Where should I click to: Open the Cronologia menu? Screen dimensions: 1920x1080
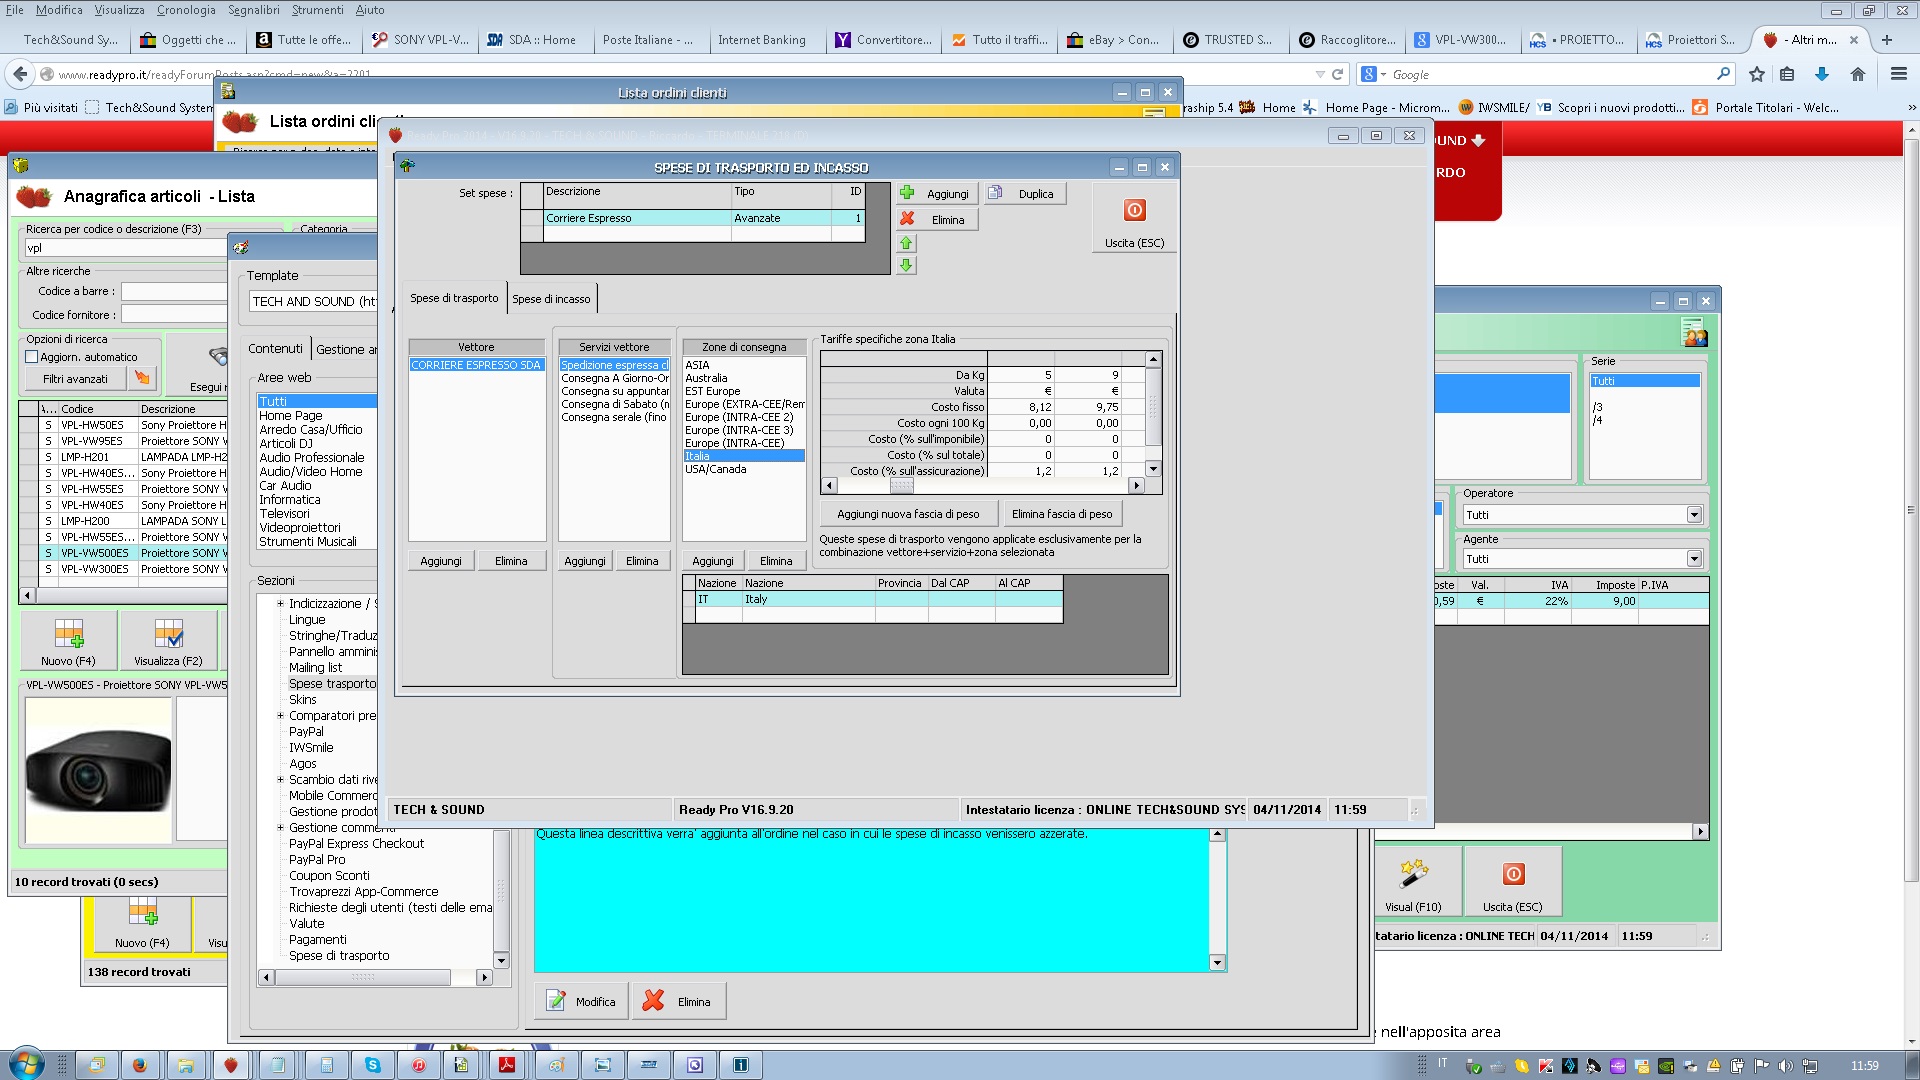coord(186,10)
